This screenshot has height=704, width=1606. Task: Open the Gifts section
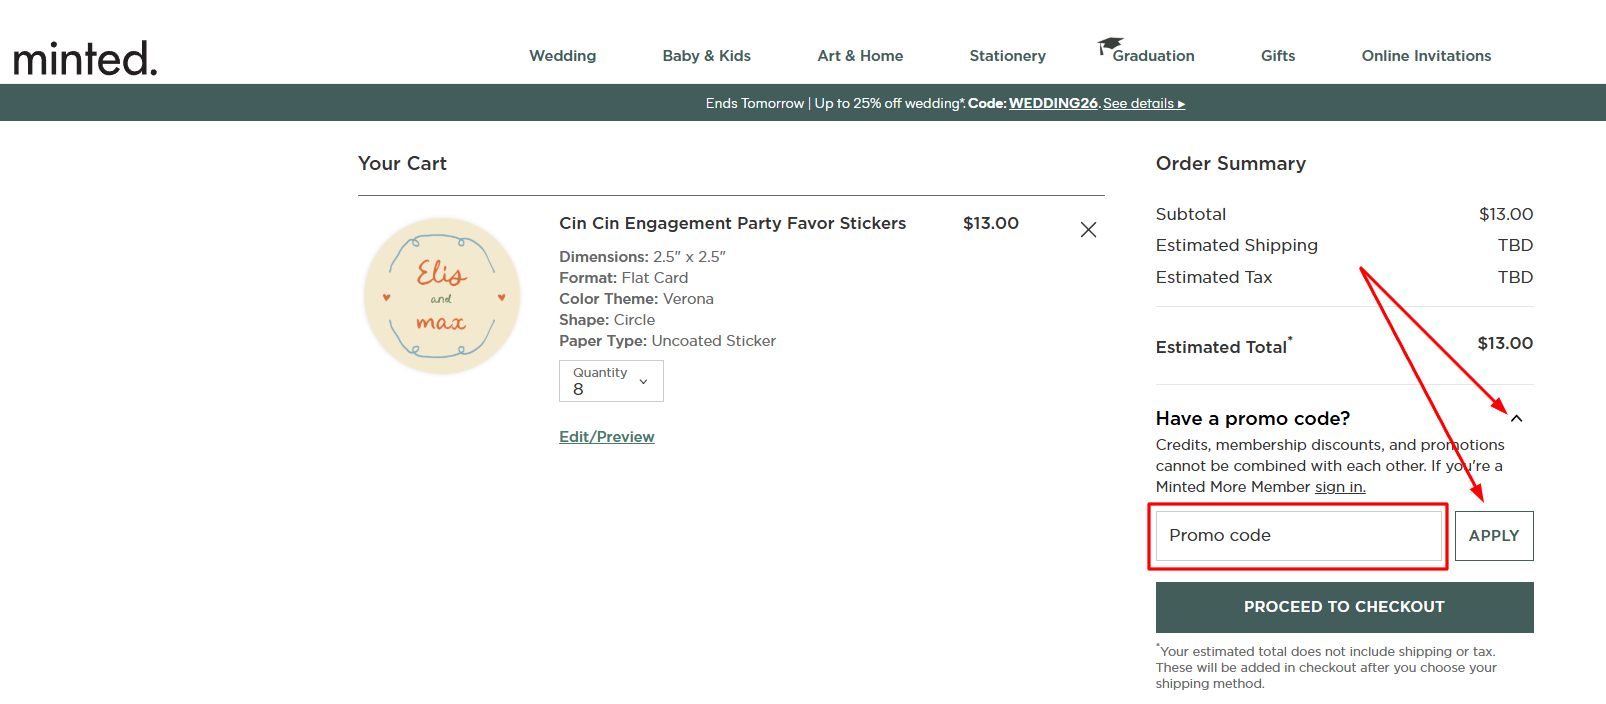point(1277,56)
